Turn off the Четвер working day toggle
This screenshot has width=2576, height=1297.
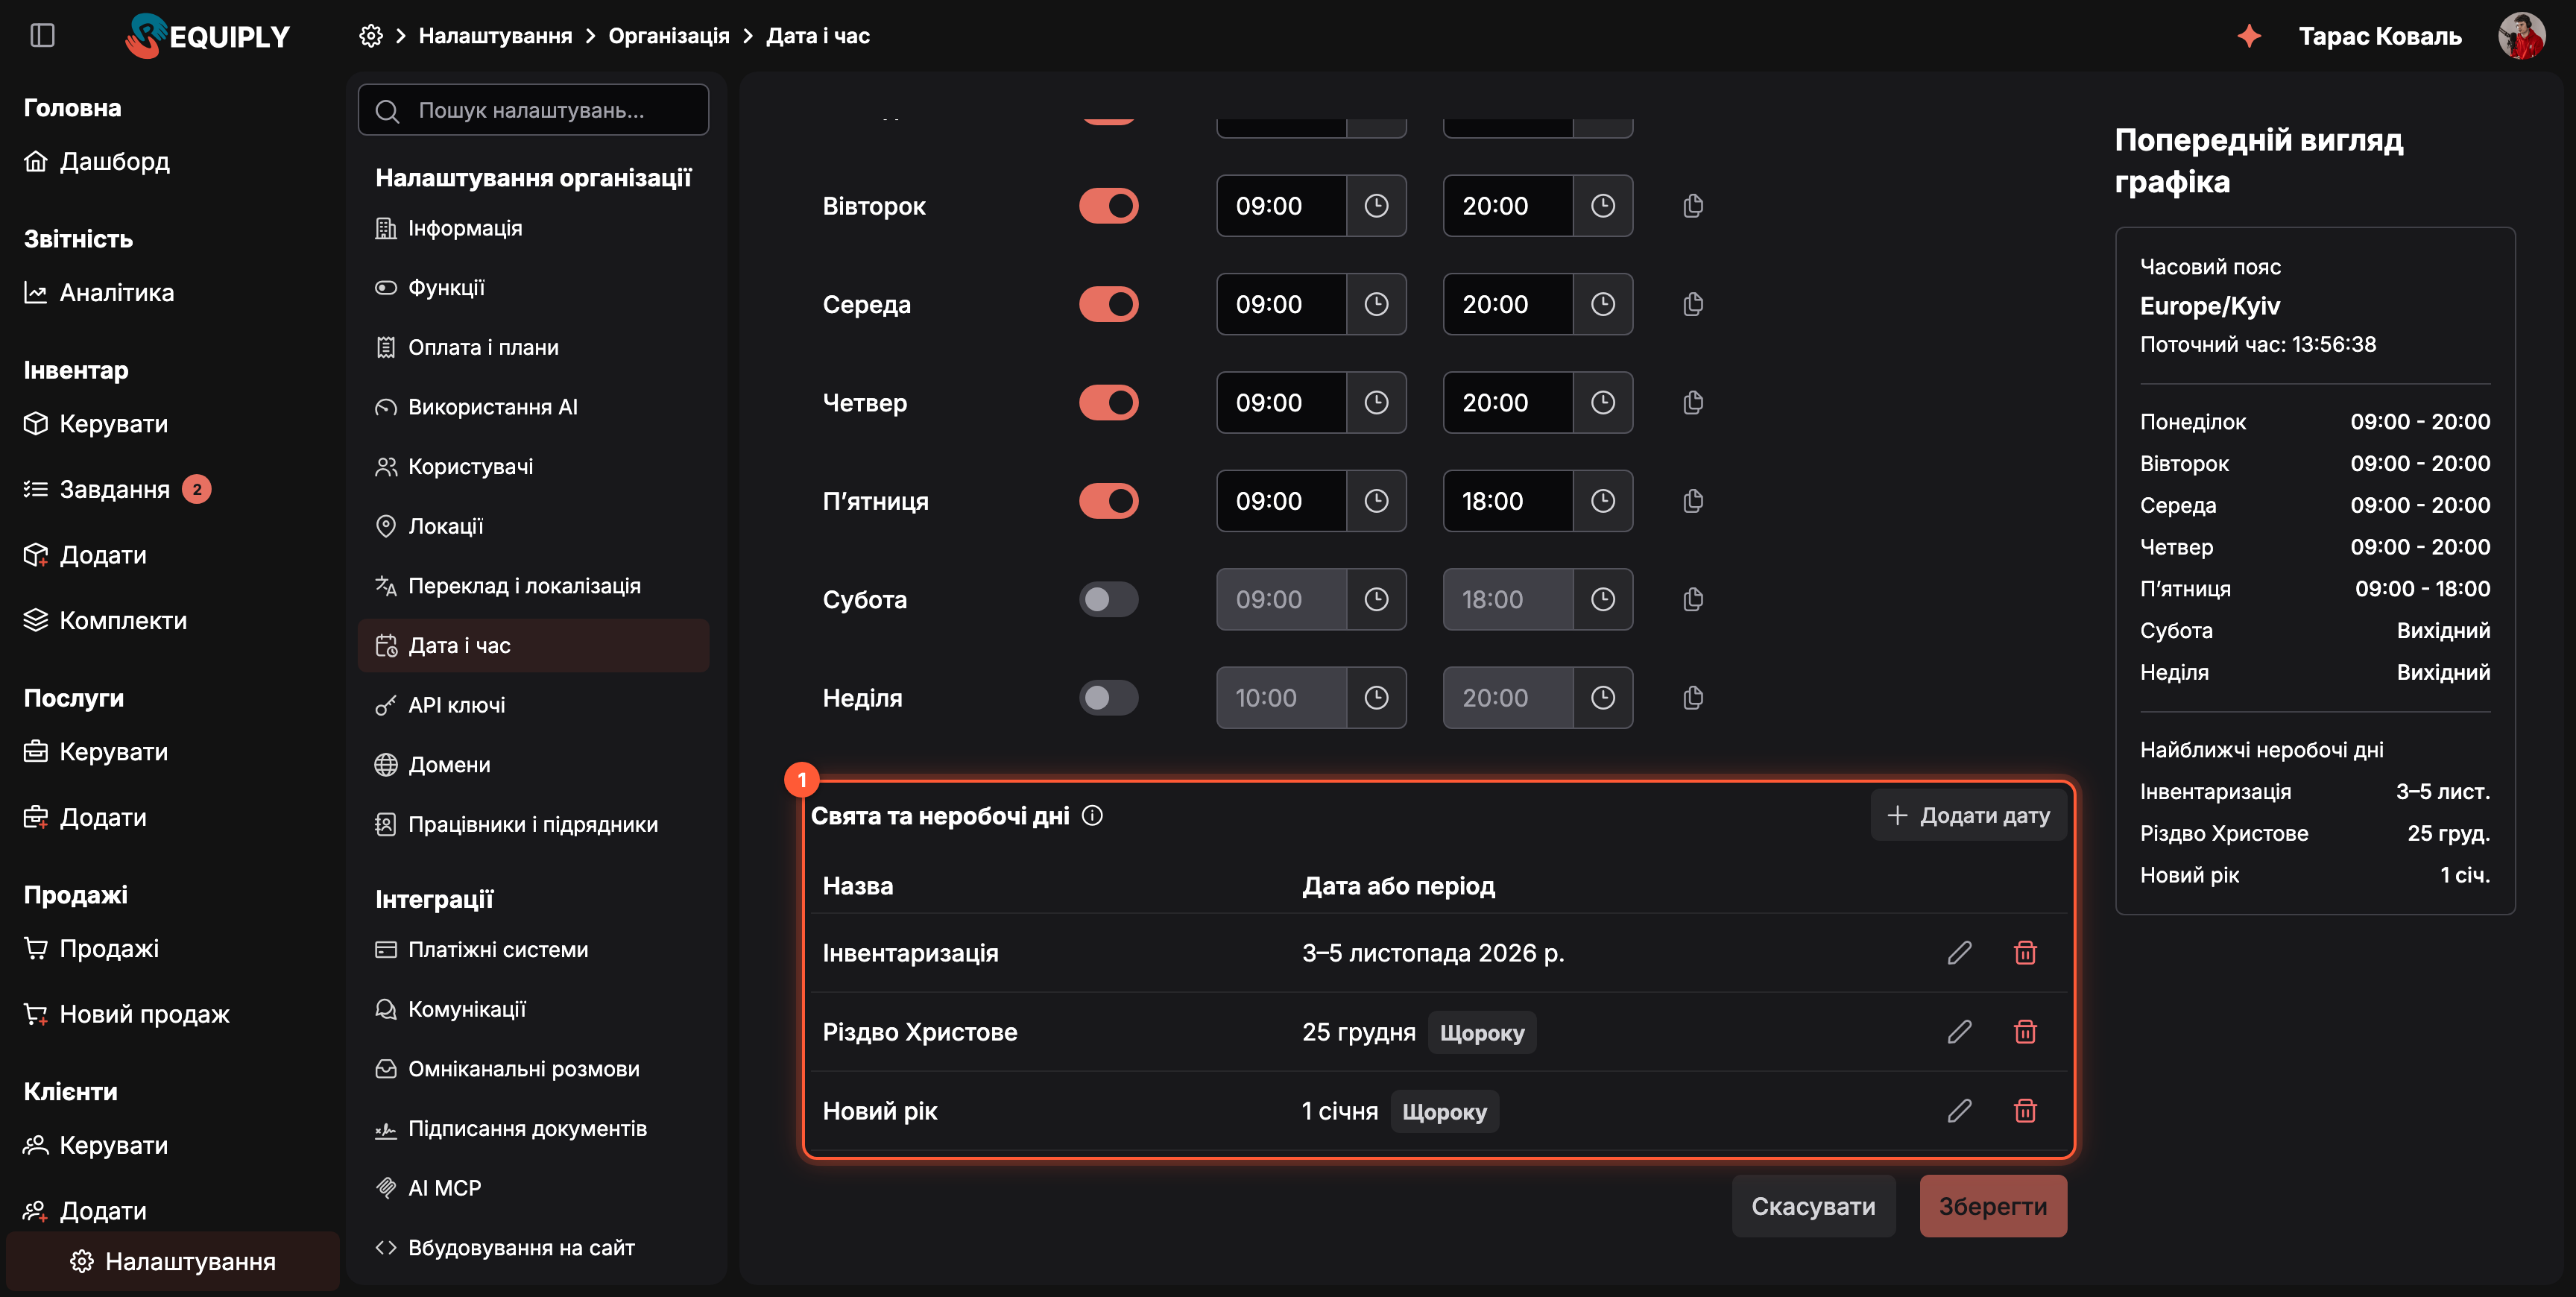click(x=1108, y=403)
